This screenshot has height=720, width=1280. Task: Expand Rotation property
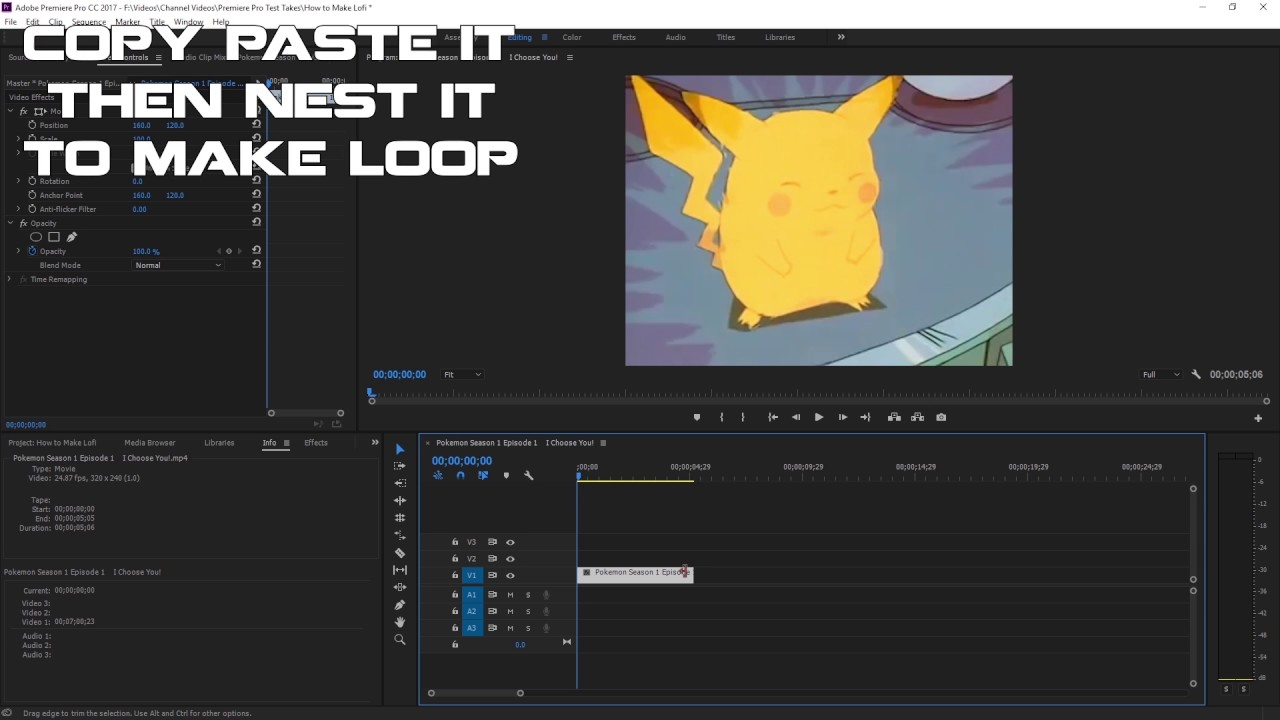tap(18, 181)
